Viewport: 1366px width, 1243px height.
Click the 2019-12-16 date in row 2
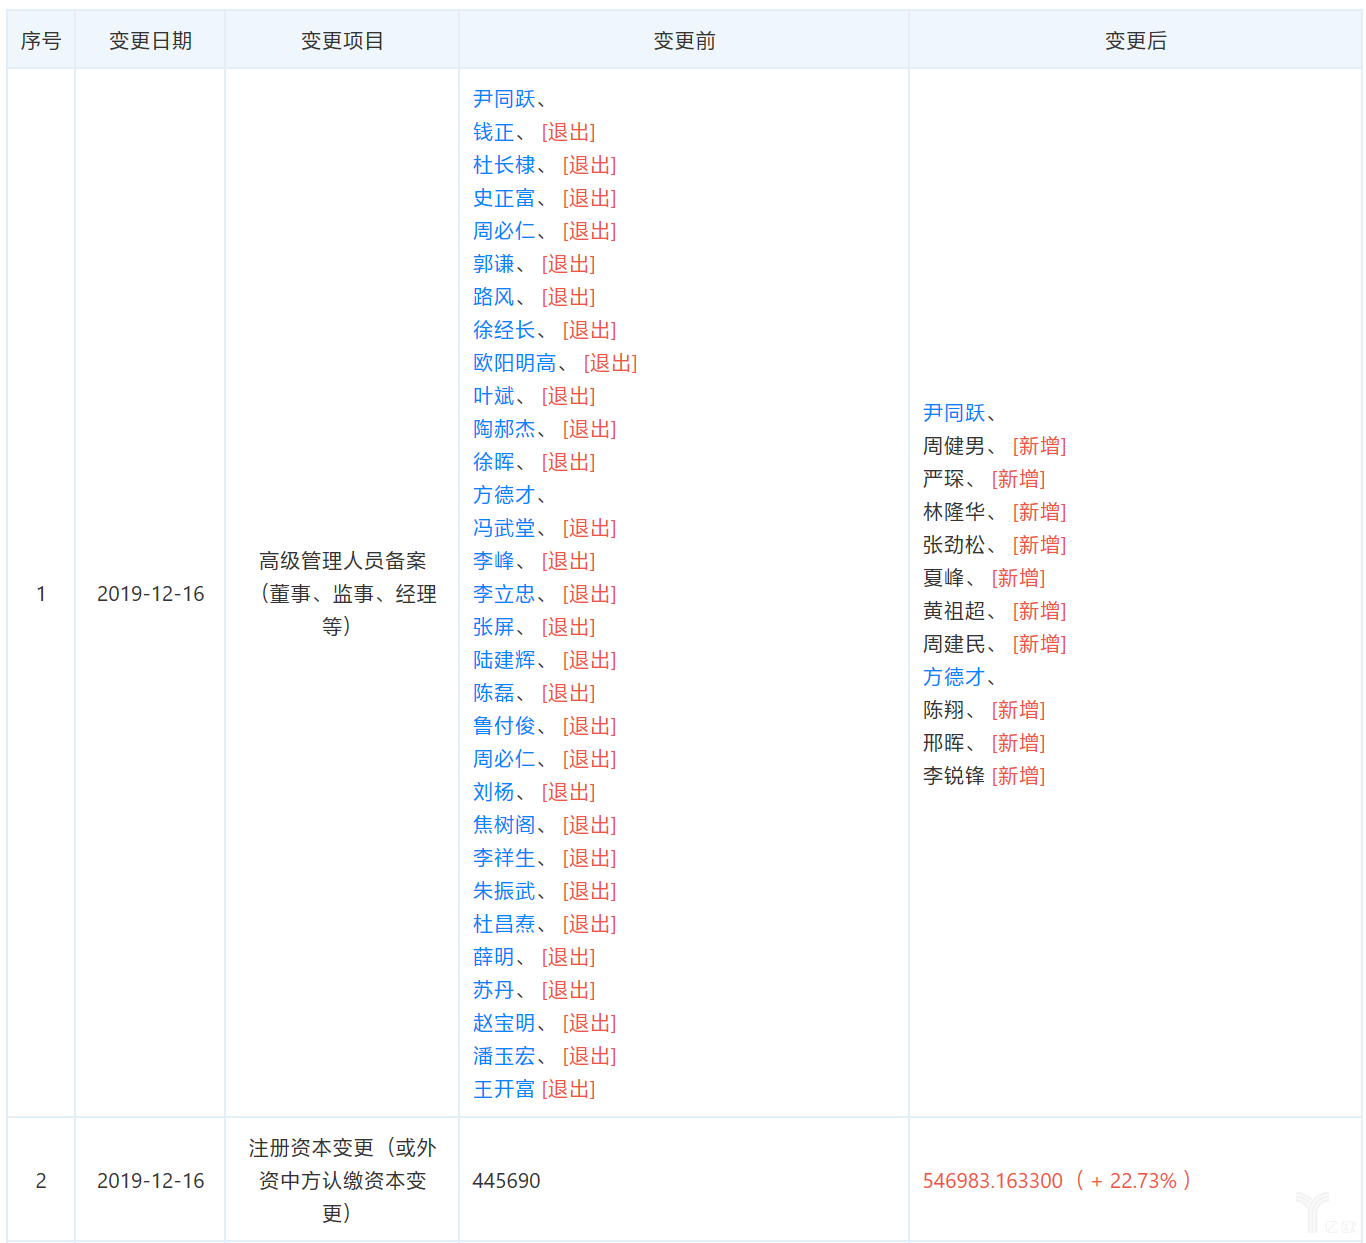(x=150, y=1181)
